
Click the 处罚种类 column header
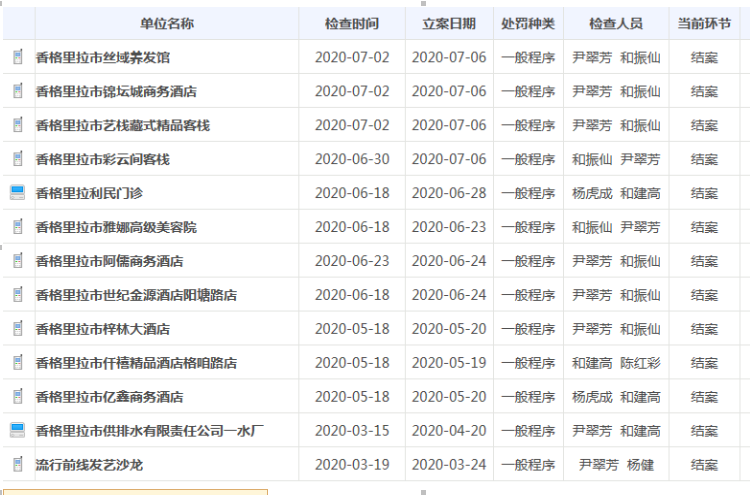tap(528, 23)
